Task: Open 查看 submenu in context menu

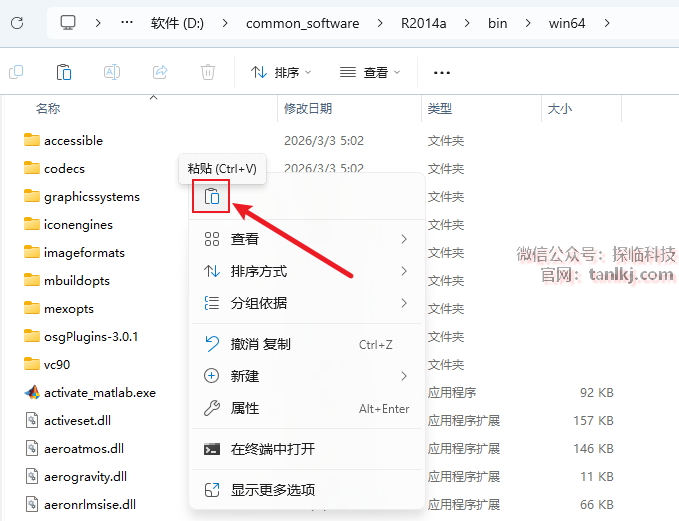Action: [x=307, y=239]
